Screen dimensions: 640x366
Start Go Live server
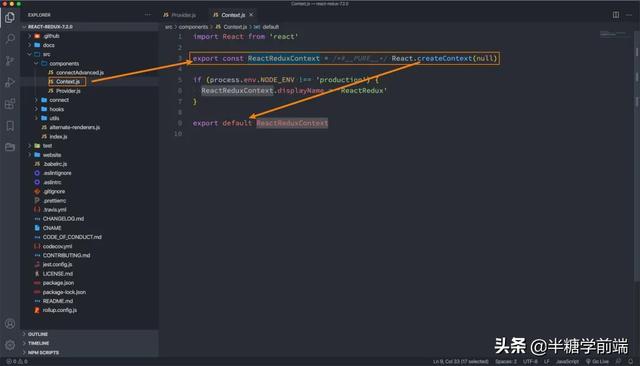[597, 362]
